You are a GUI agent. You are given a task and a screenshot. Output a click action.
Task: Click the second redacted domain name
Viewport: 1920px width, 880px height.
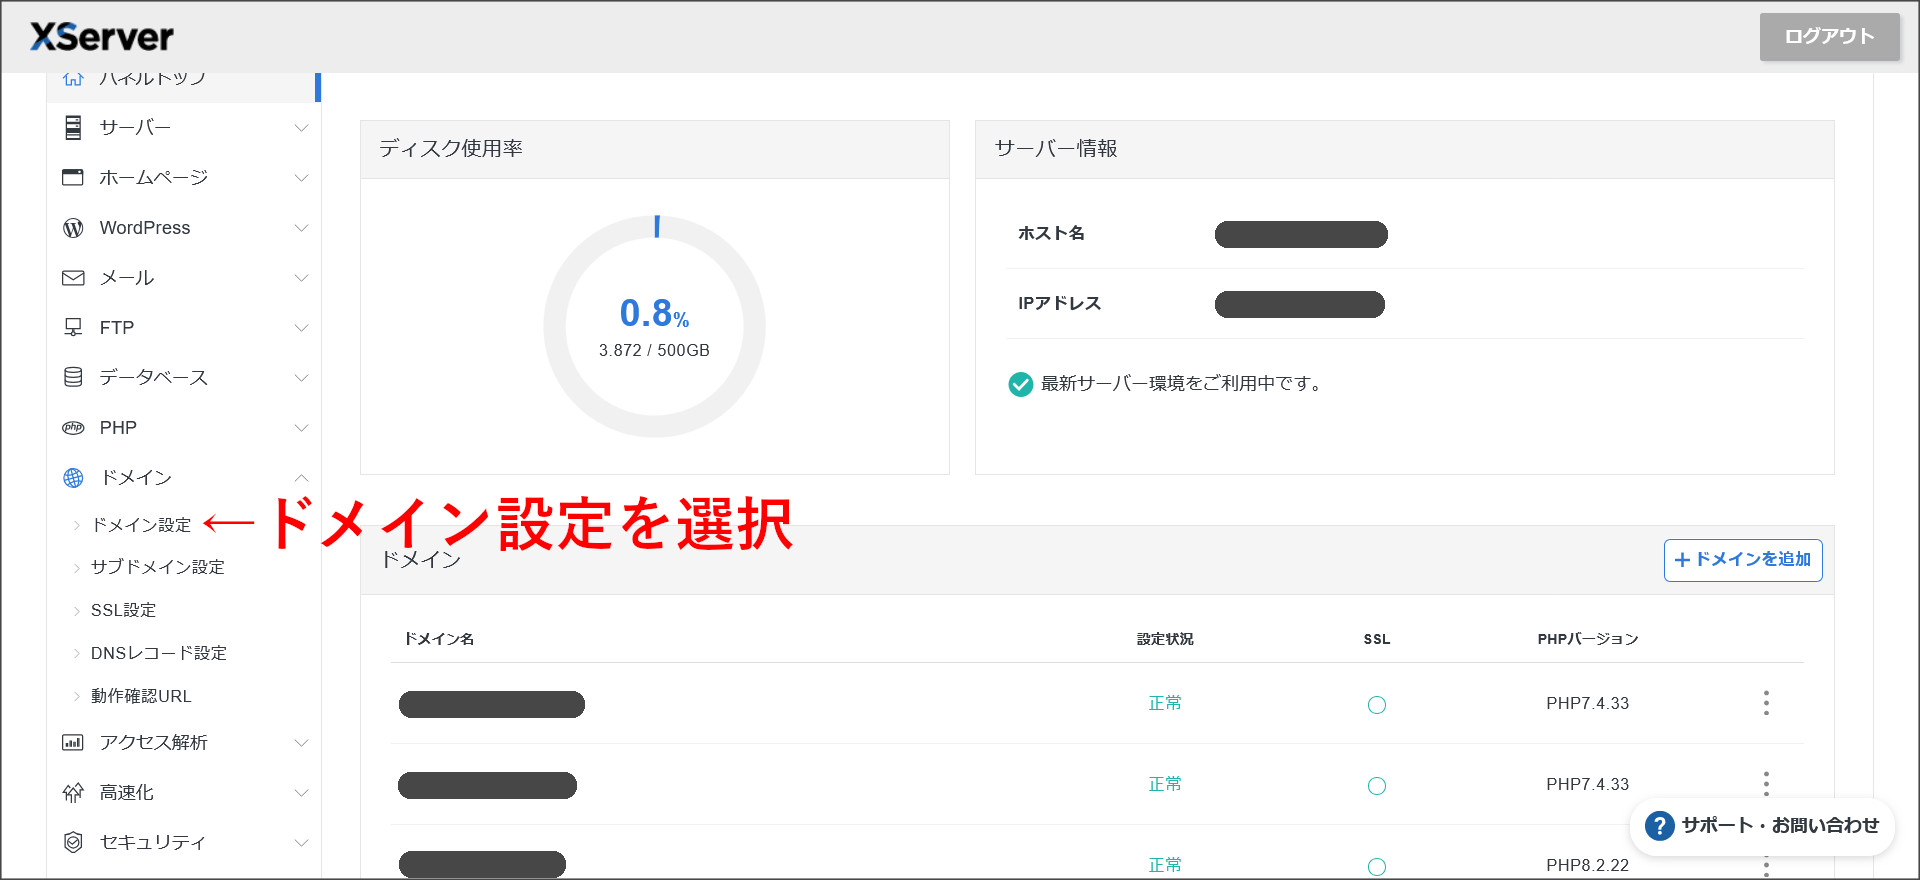[488, 786]
